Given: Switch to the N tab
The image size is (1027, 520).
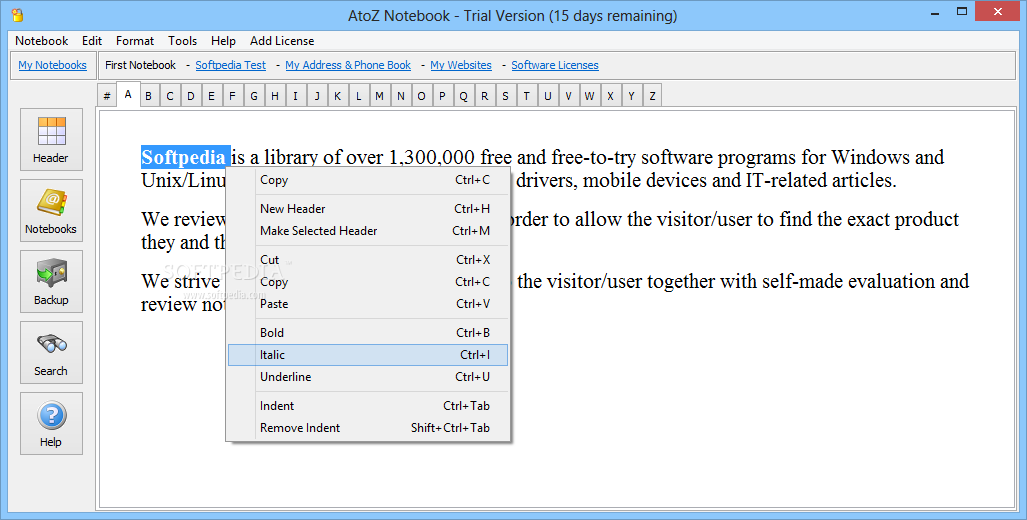Looking at the screenshot, I should click(x=400, y=96).
